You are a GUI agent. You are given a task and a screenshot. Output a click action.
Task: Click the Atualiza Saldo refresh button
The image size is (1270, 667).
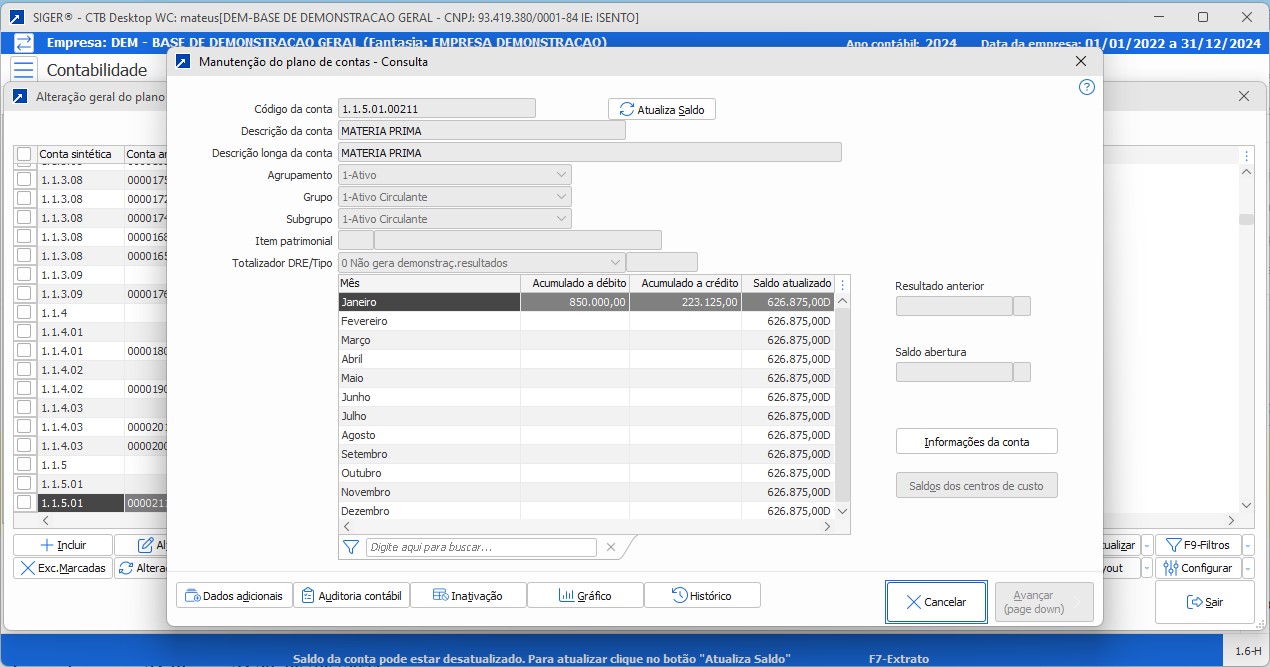662,109
